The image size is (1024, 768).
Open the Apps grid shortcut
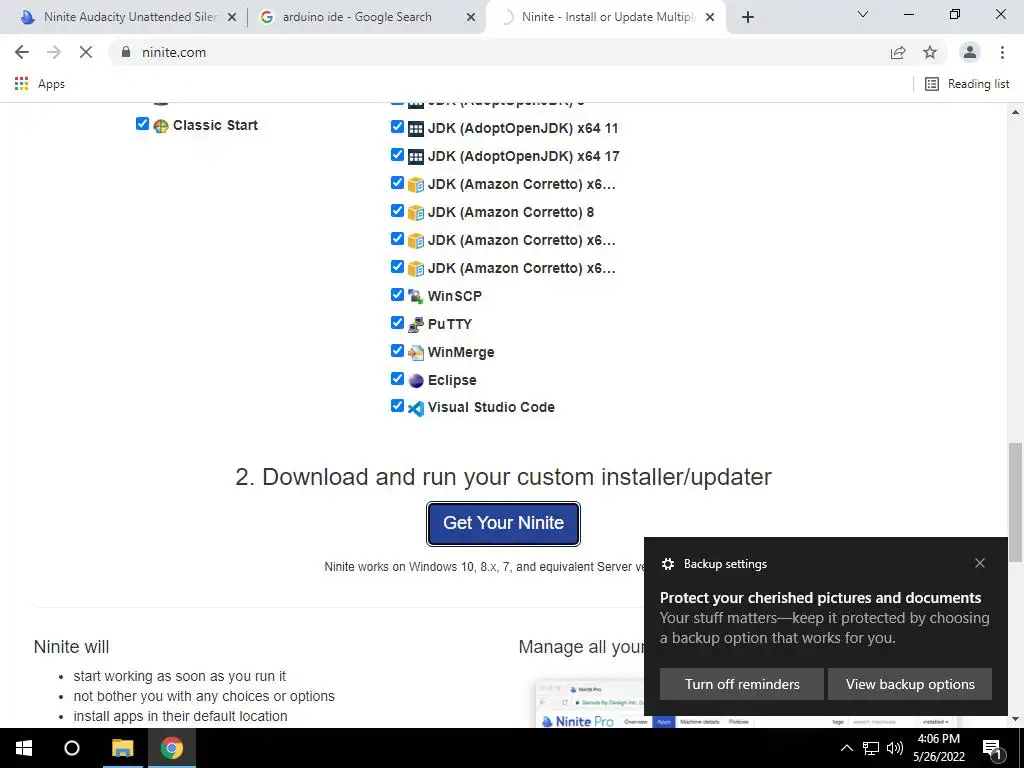pos(22,84)
